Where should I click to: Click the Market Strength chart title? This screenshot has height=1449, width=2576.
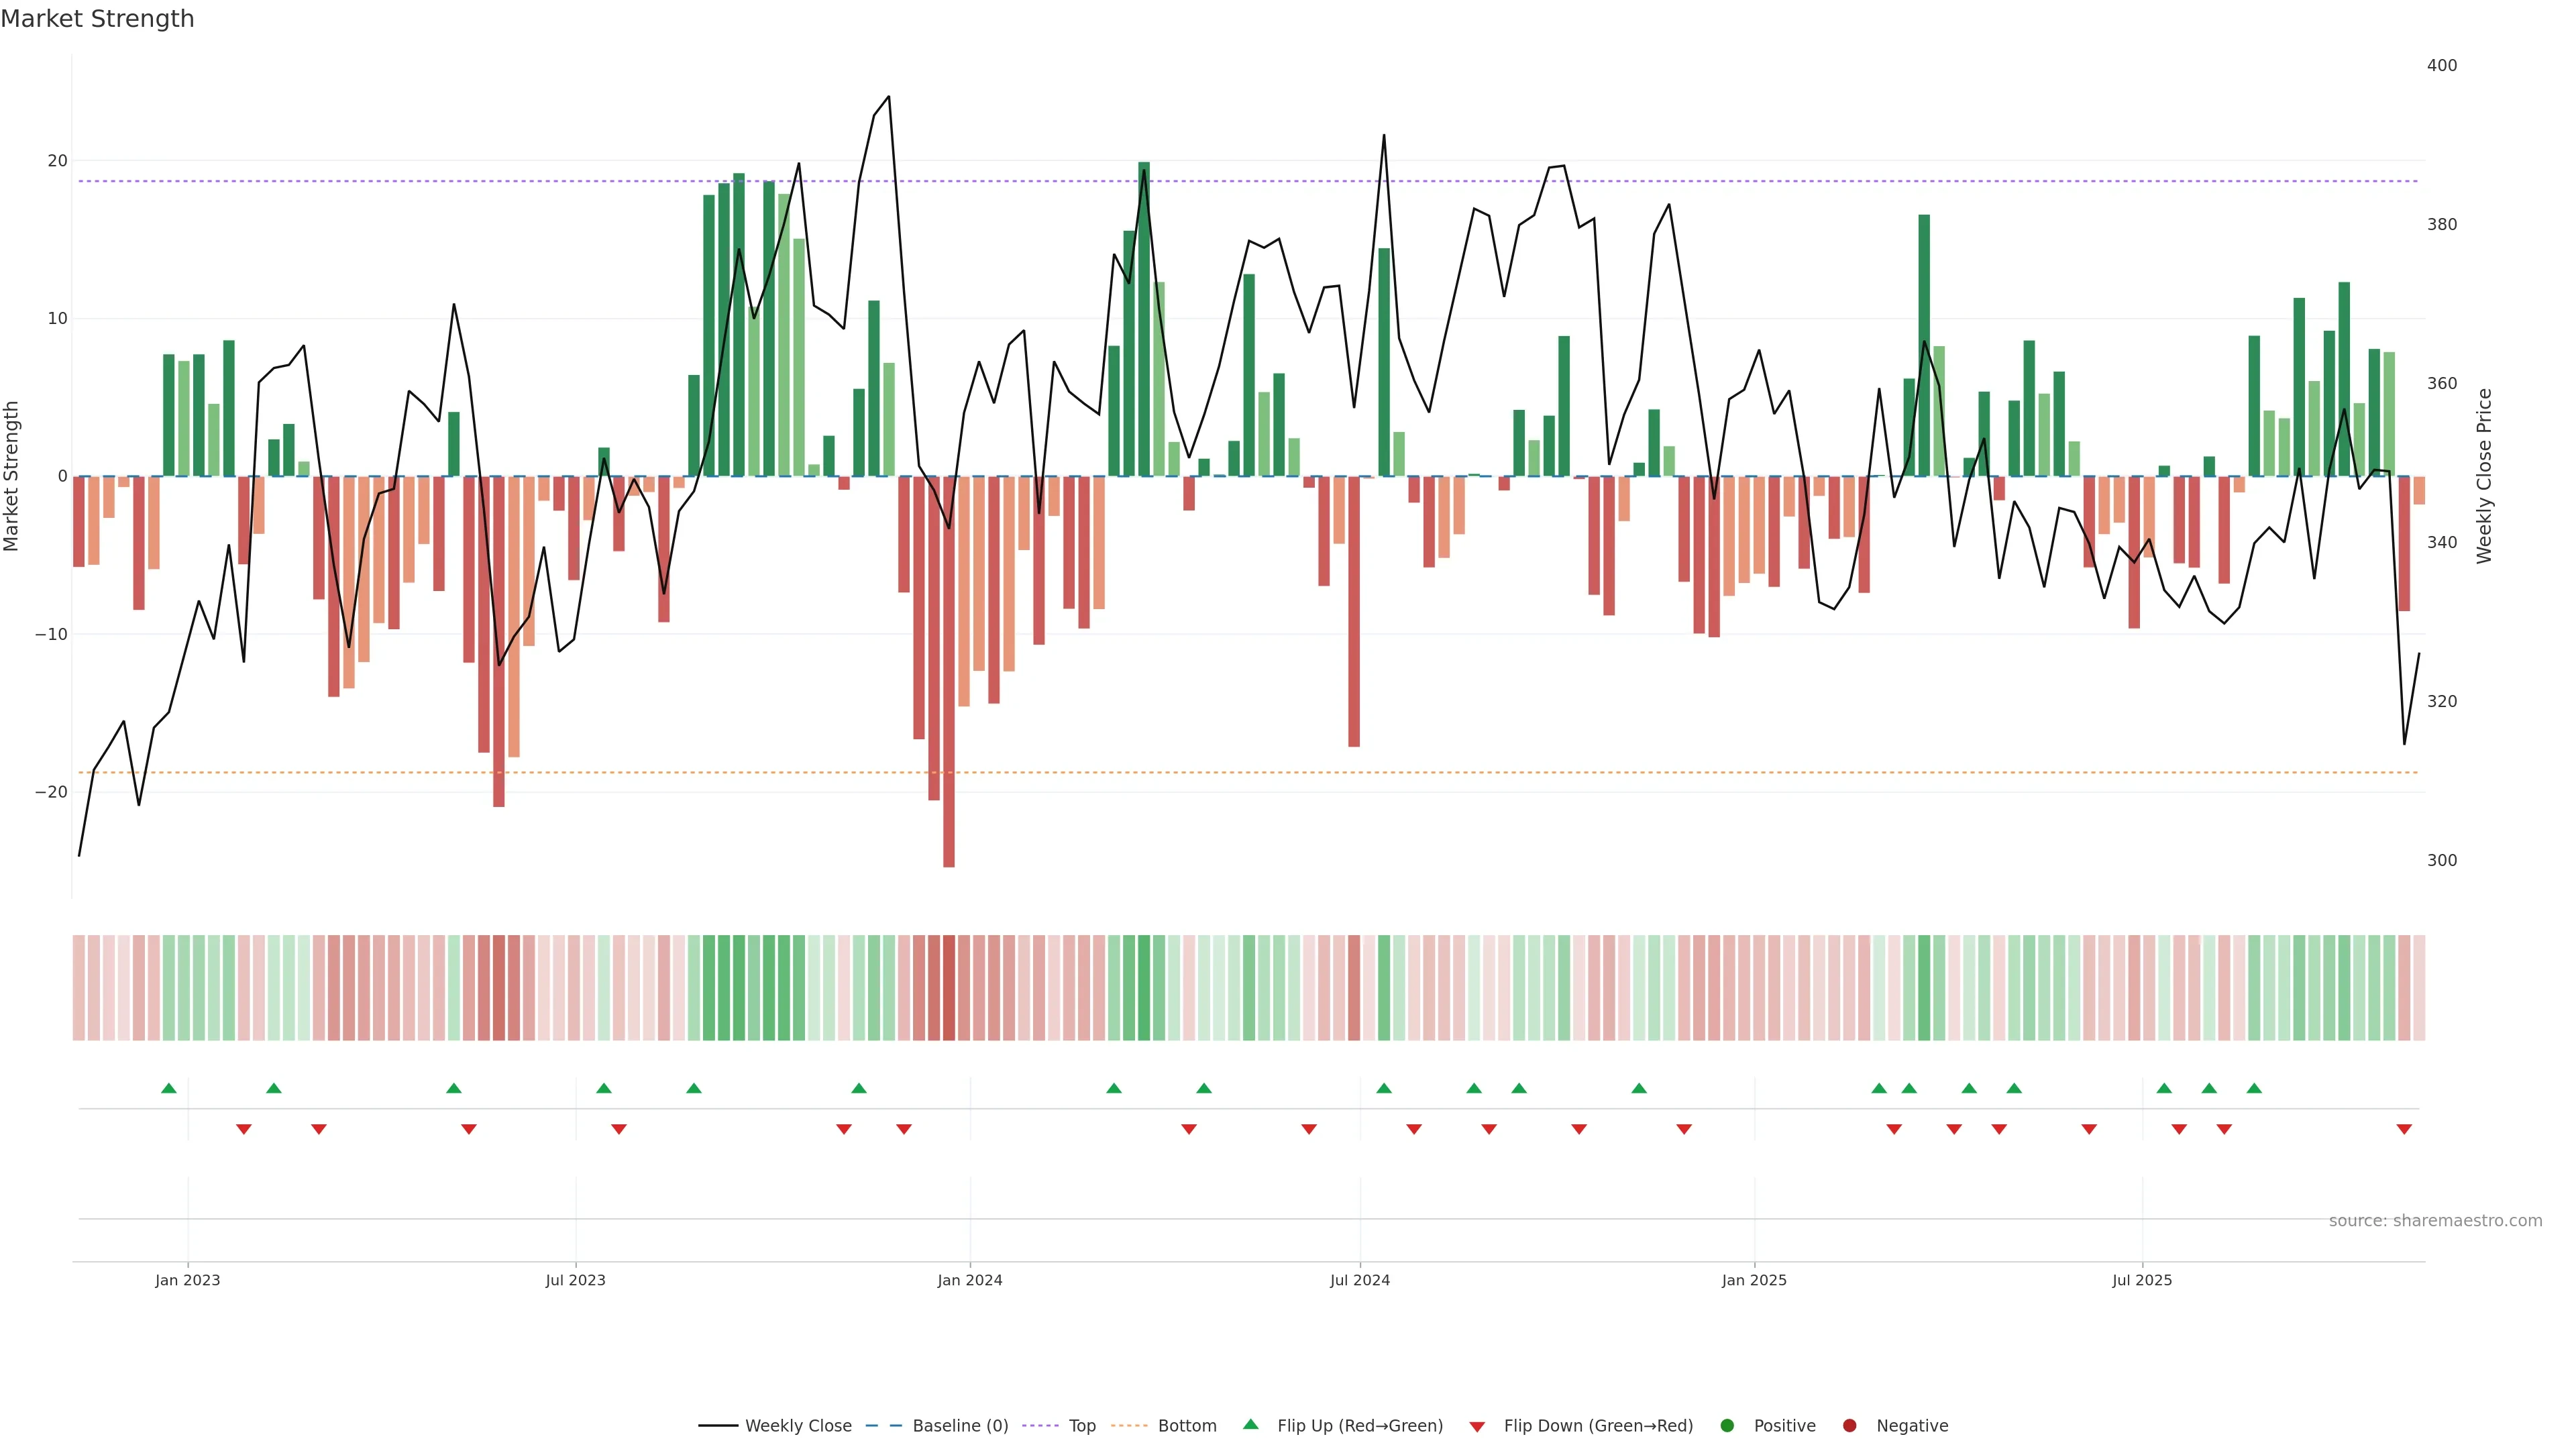point(97,19)
